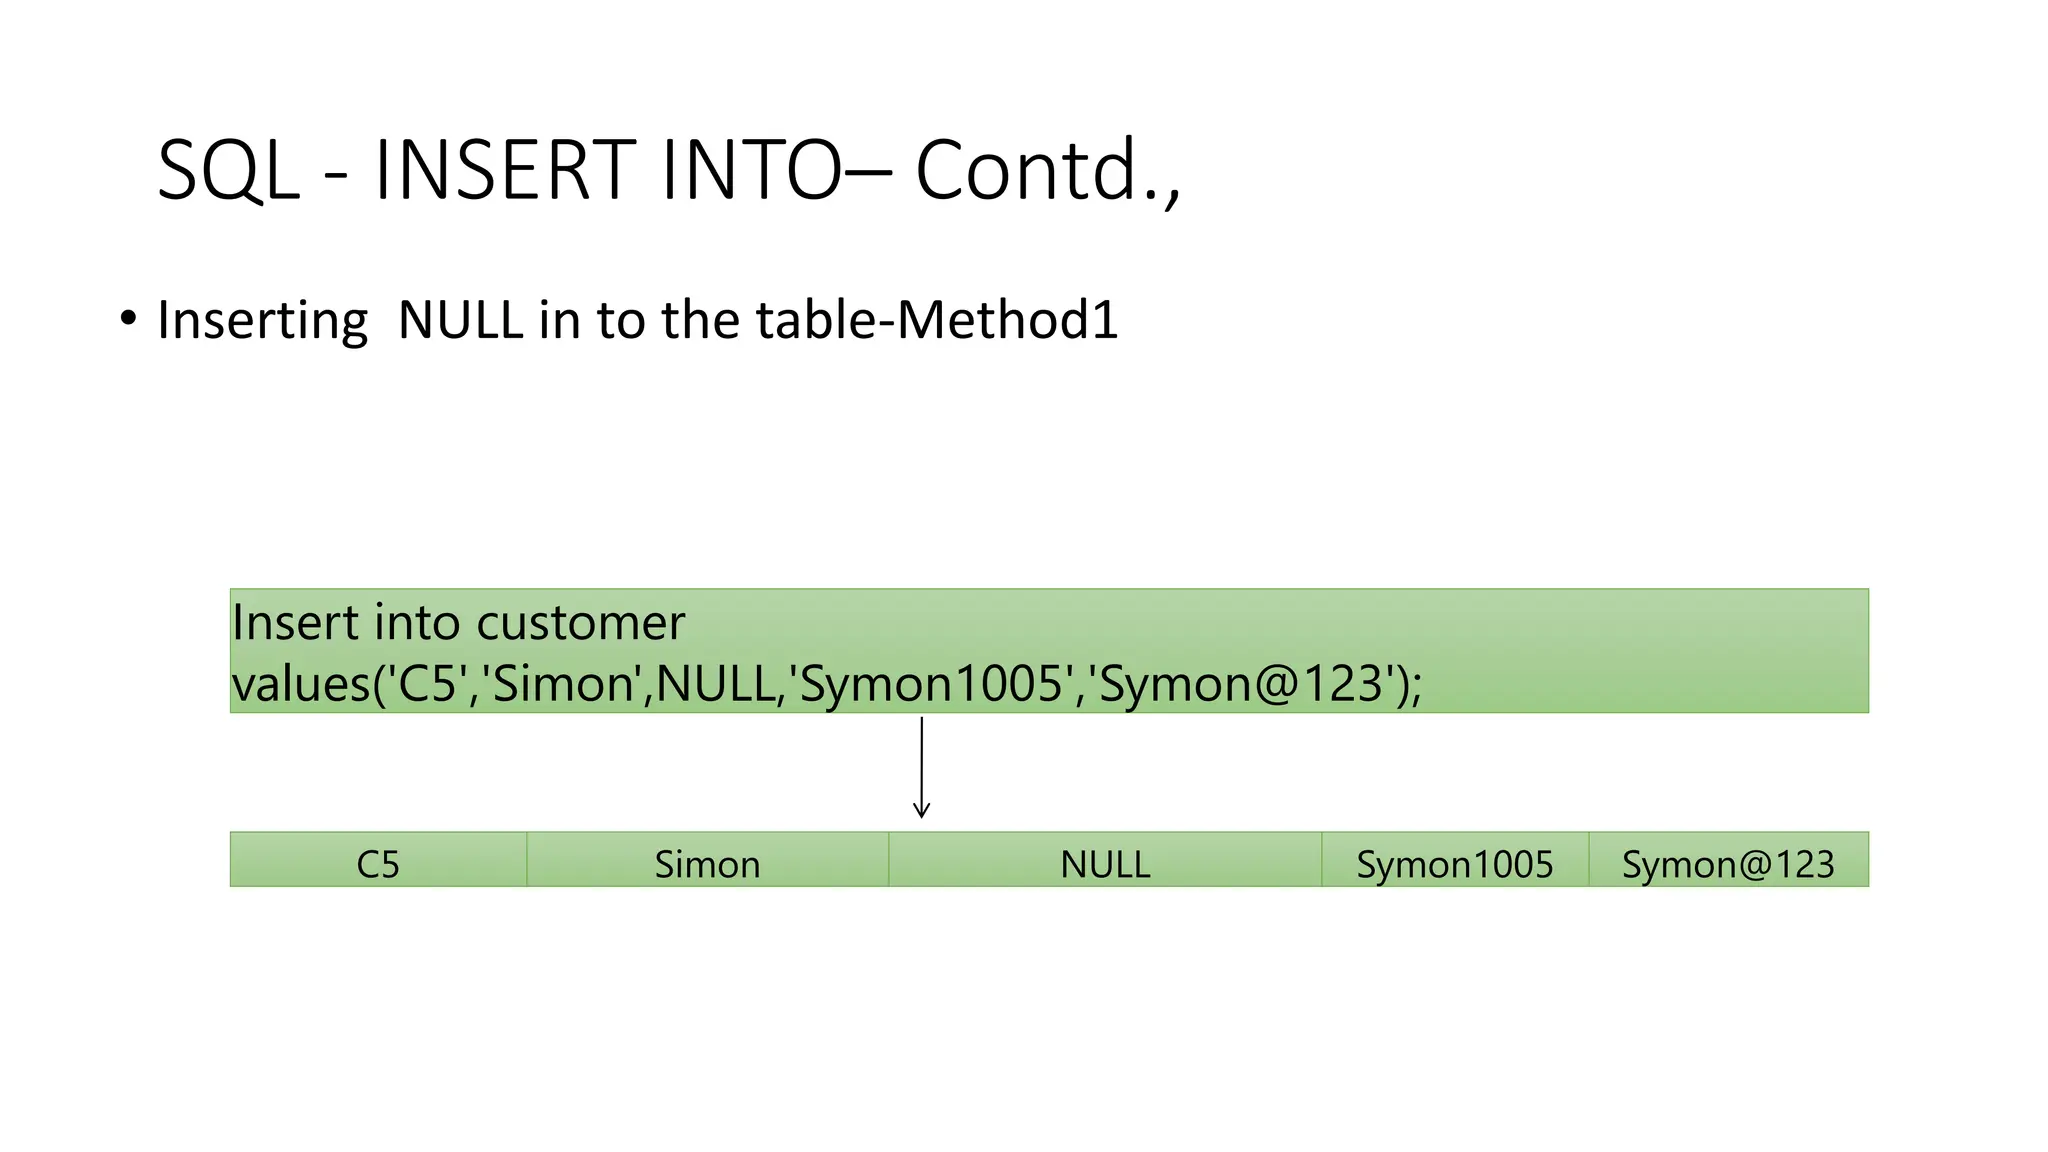This screenshot has height=1152, width=2048.
Task: Click 'C5' inside the values statement
Action: pos(427,685)
